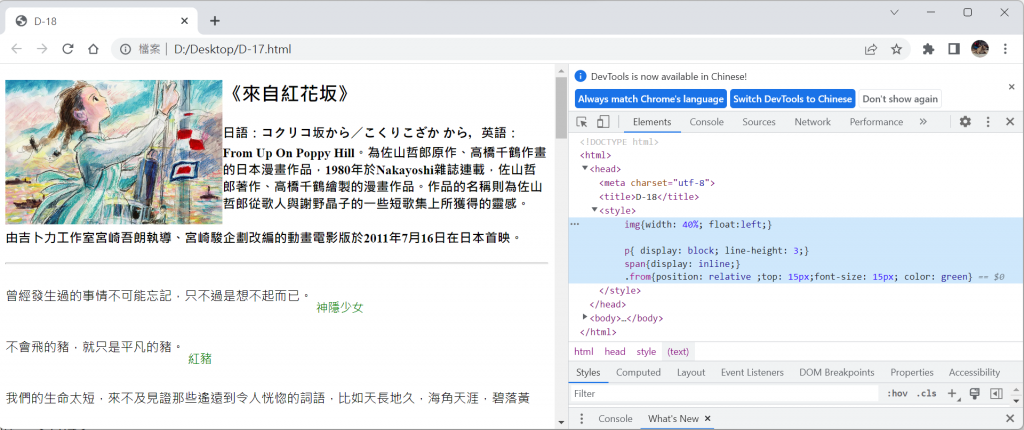This screenshot has height=430, width=1024.
Task: Toggle the computed styles sidebar
Action: (995, 393)
